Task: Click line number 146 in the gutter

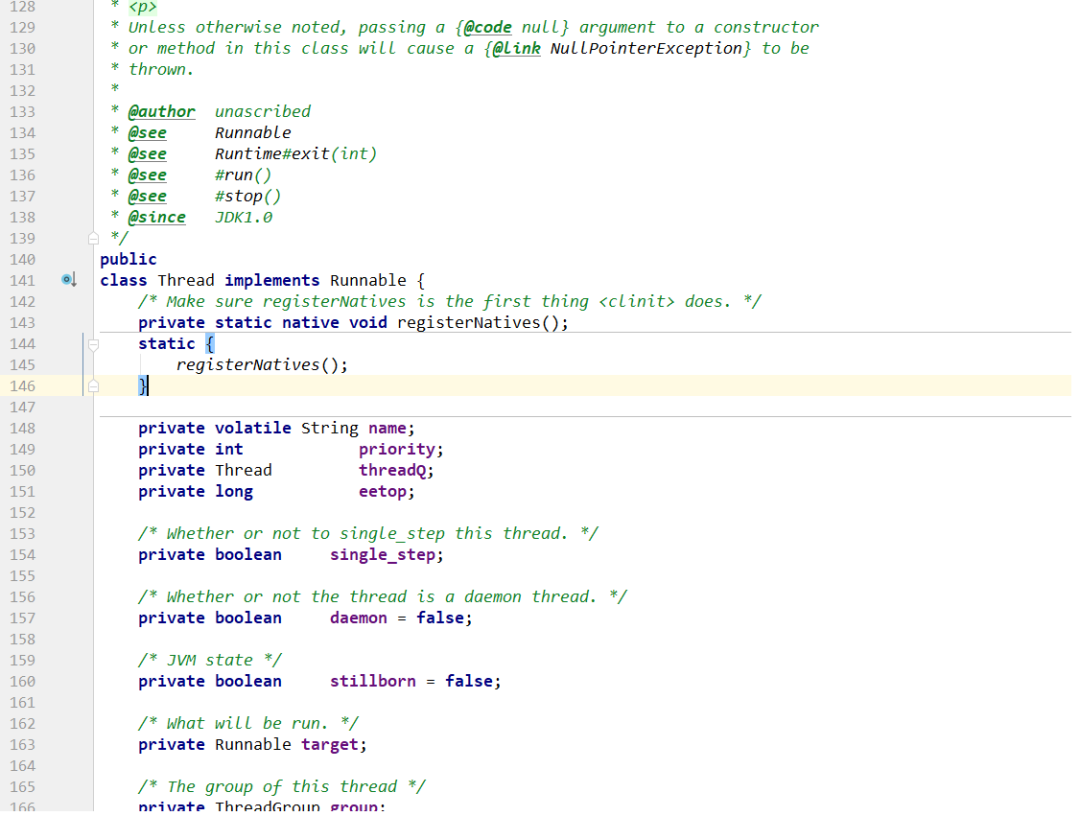Action: tap(23, 386)
